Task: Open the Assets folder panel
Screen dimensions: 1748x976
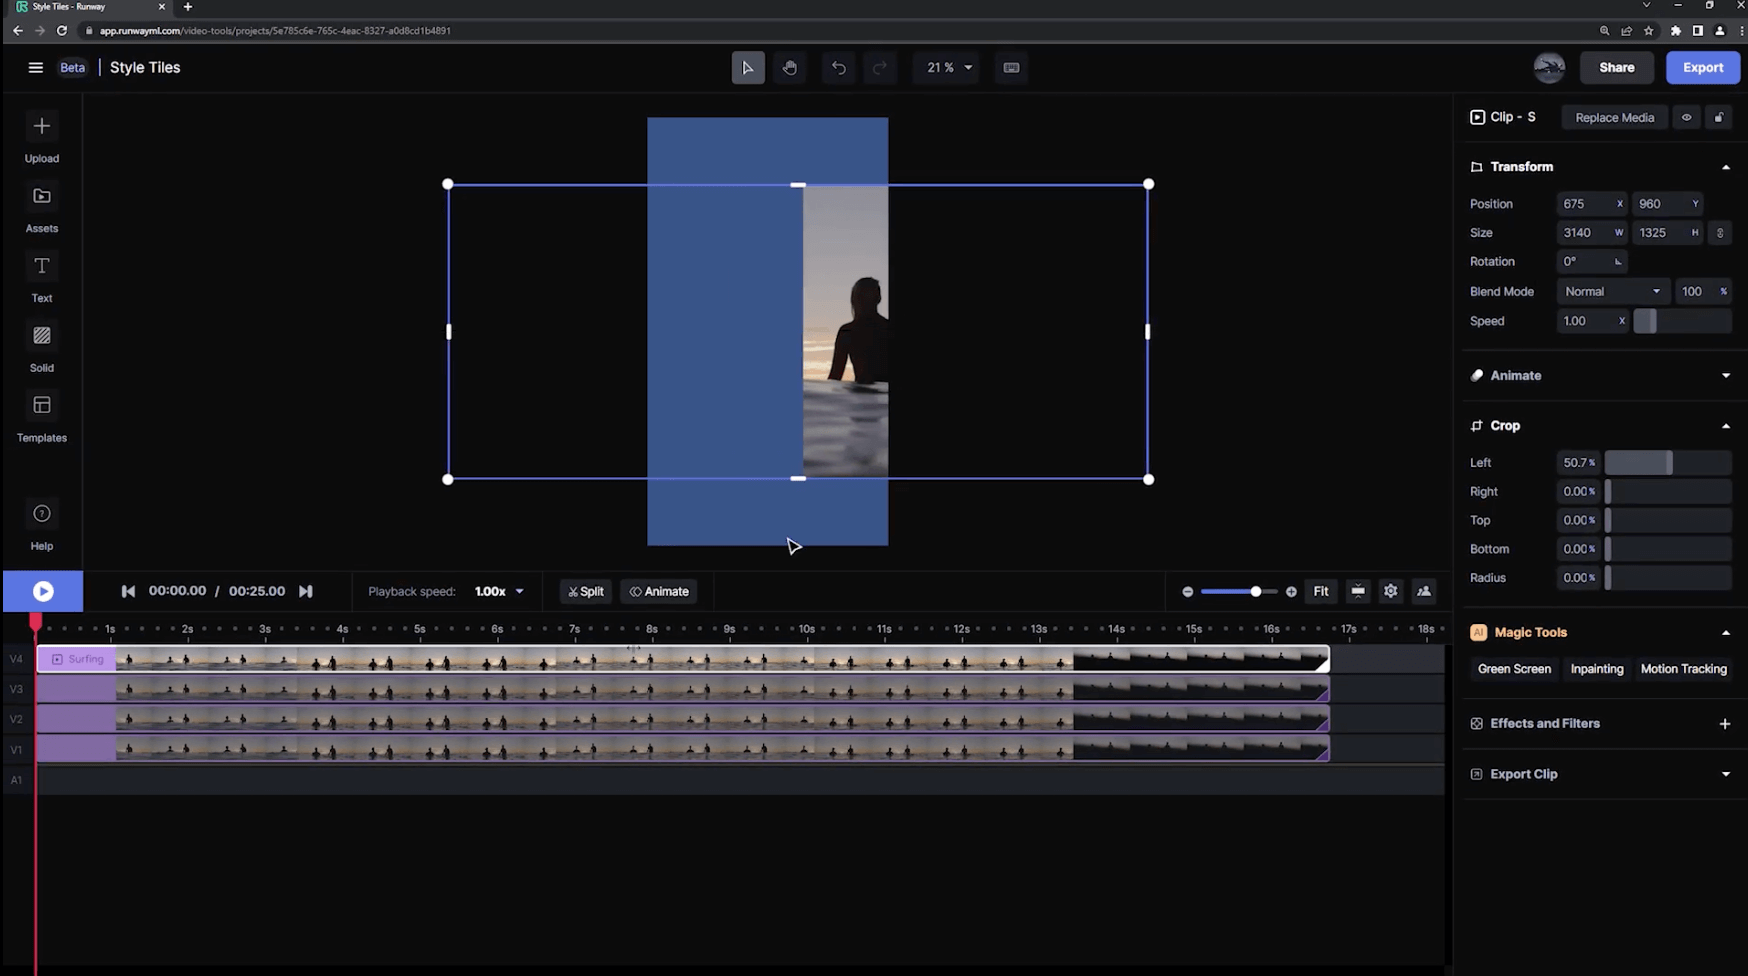Action: coord(41,208)
